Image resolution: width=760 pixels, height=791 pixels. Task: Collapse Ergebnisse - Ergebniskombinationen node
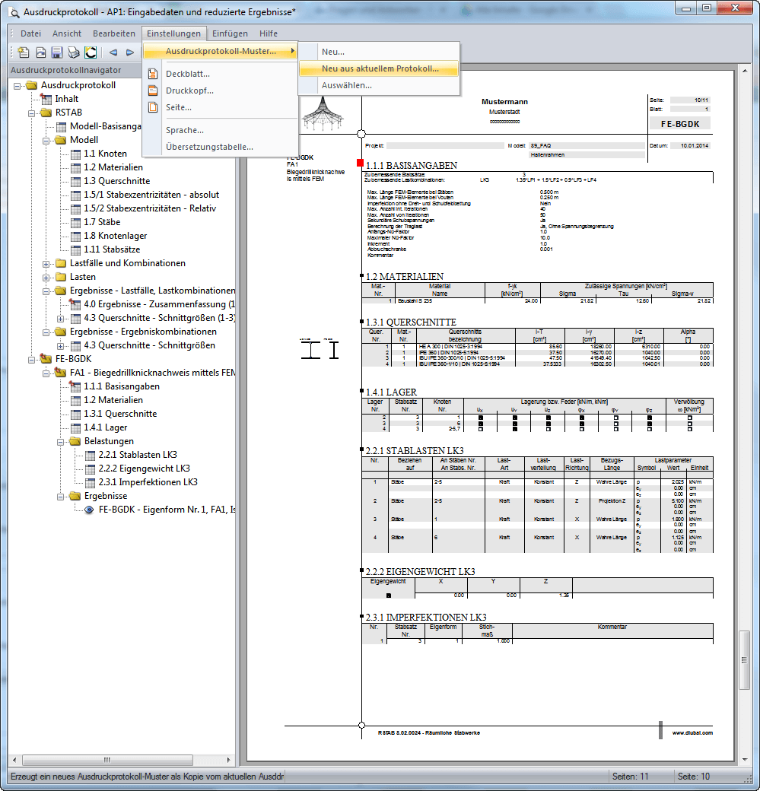pyautogui.click(x=46, y=332)
